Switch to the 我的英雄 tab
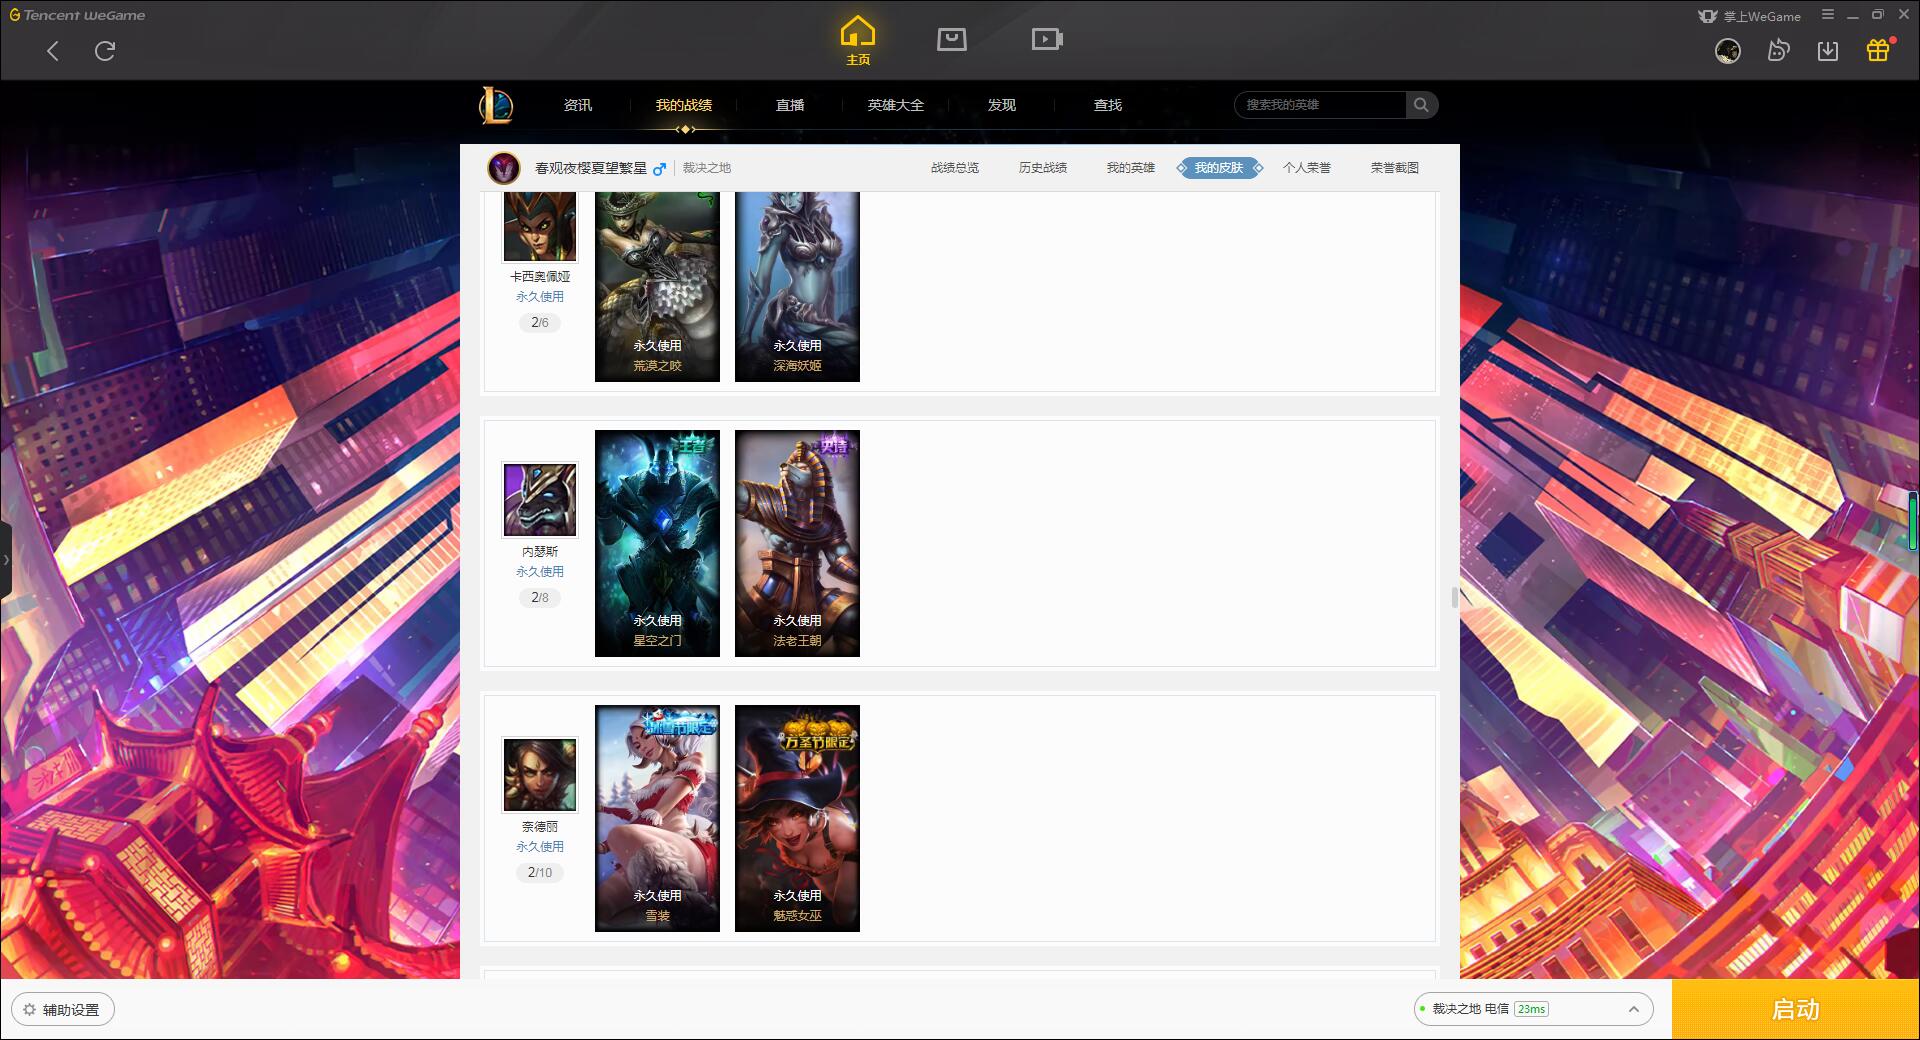The height and width of the screenshot is (1040, 1920). [x=1131, y=168]
